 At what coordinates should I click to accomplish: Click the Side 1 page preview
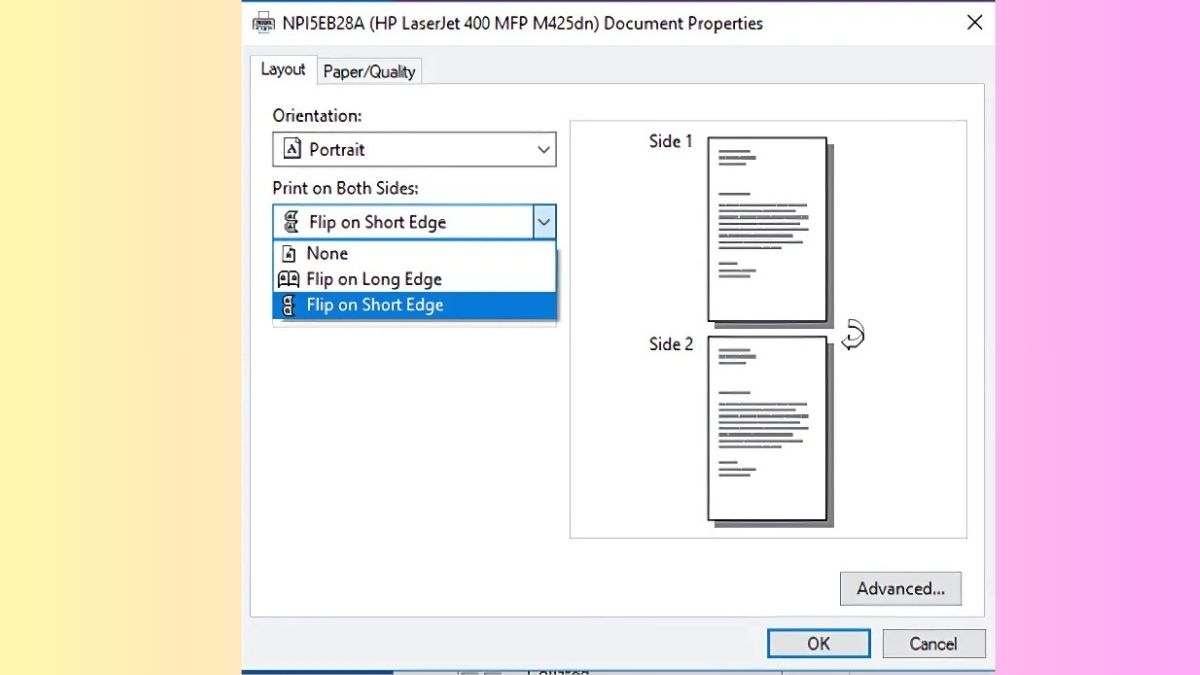[x=767, y=229]
